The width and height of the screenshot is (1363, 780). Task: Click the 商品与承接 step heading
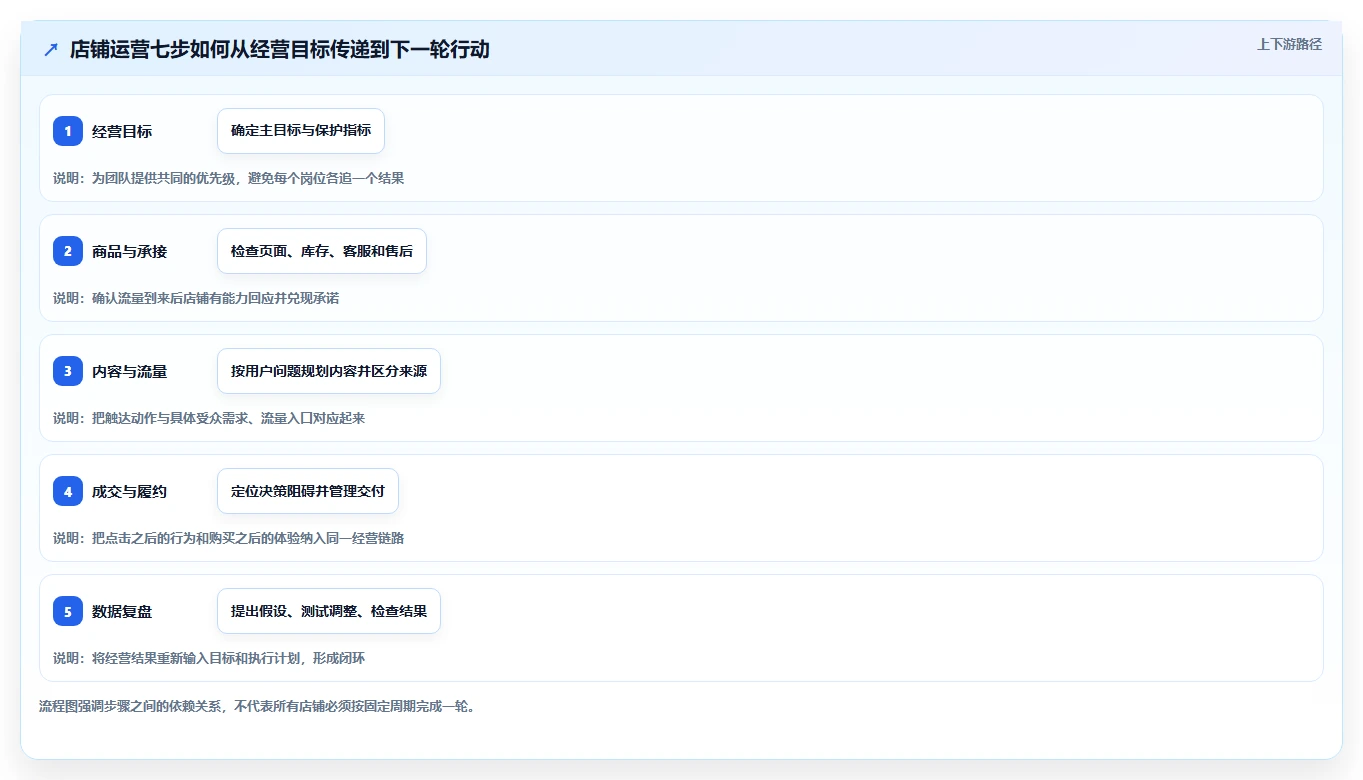pyautogui.click(x=129, y=251)
